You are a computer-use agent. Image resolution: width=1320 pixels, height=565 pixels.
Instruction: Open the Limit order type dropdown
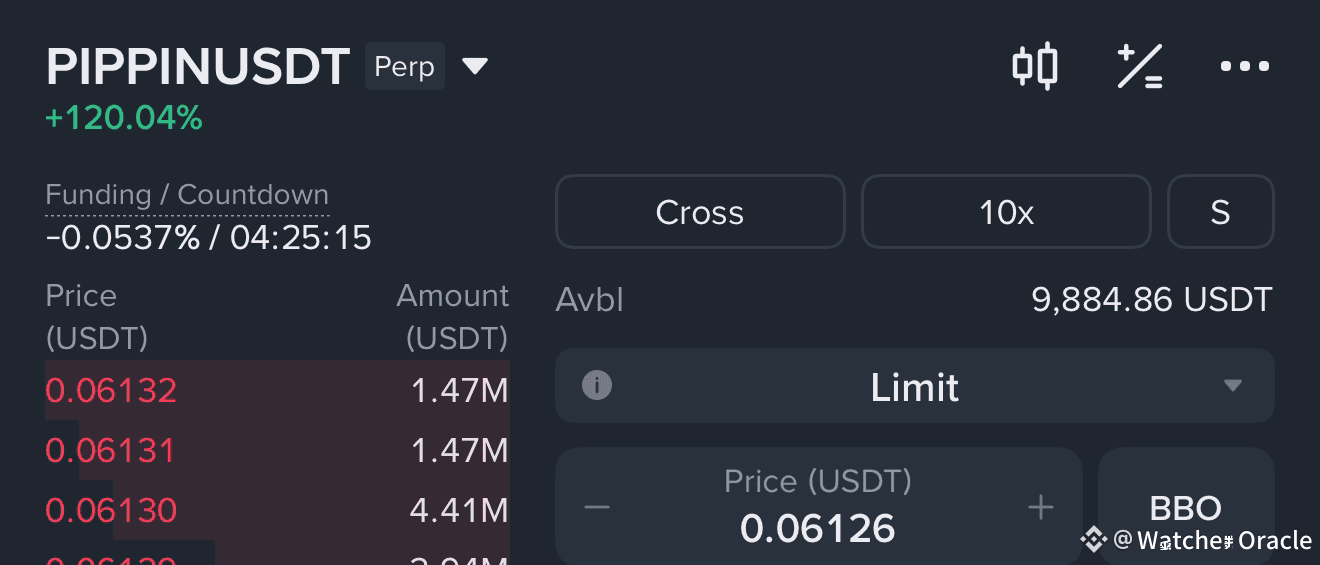[x=915, y=386]
